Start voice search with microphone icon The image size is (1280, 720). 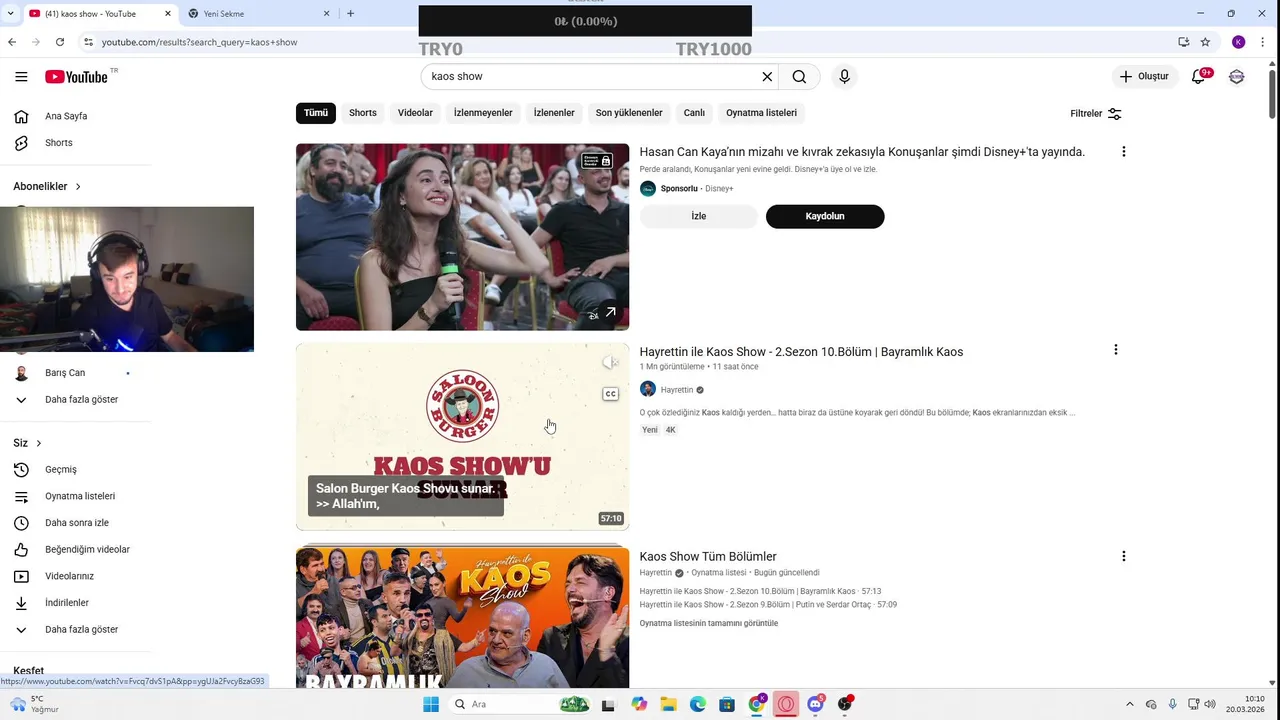[x=844, y=77]
